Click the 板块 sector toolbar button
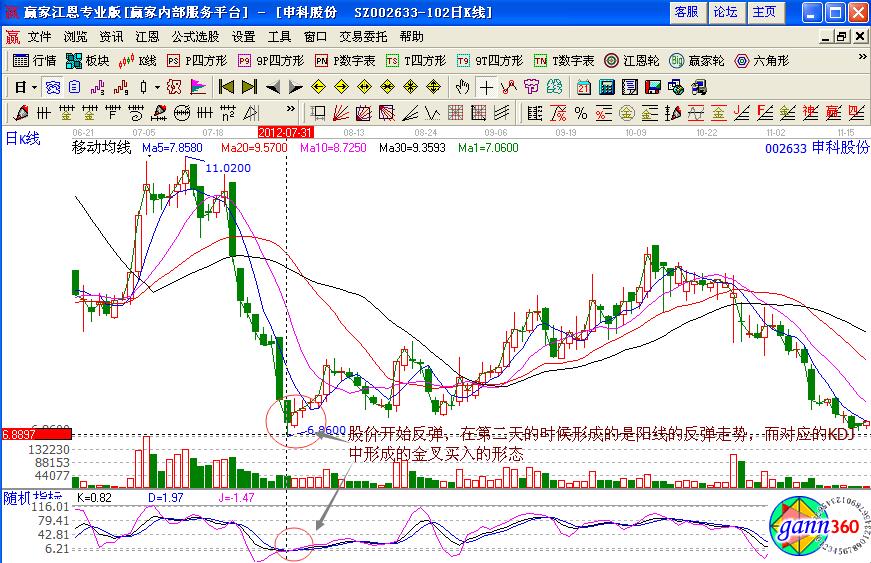 click(88, 60)
